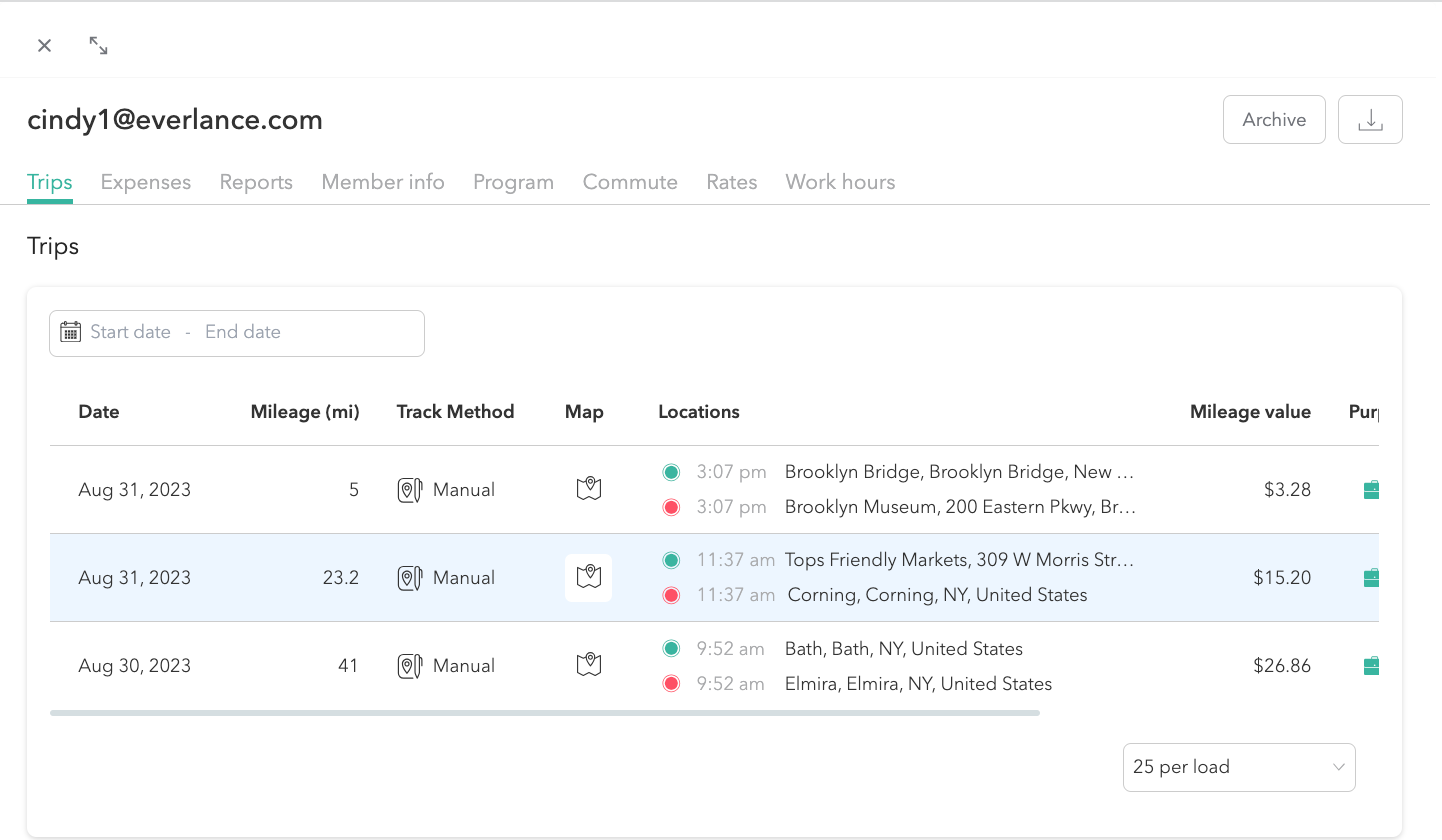Click the horizontal scrollbar under the trips table
Screen dimensions: 1442x840
[545, 713]
